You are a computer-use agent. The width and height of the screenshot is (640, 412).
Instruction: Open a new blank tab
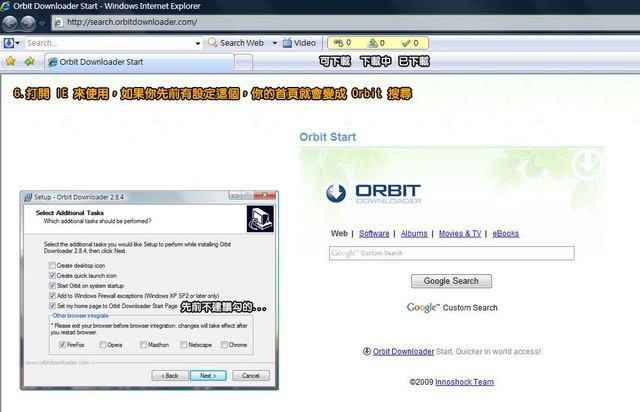click(x=243, y=63)
